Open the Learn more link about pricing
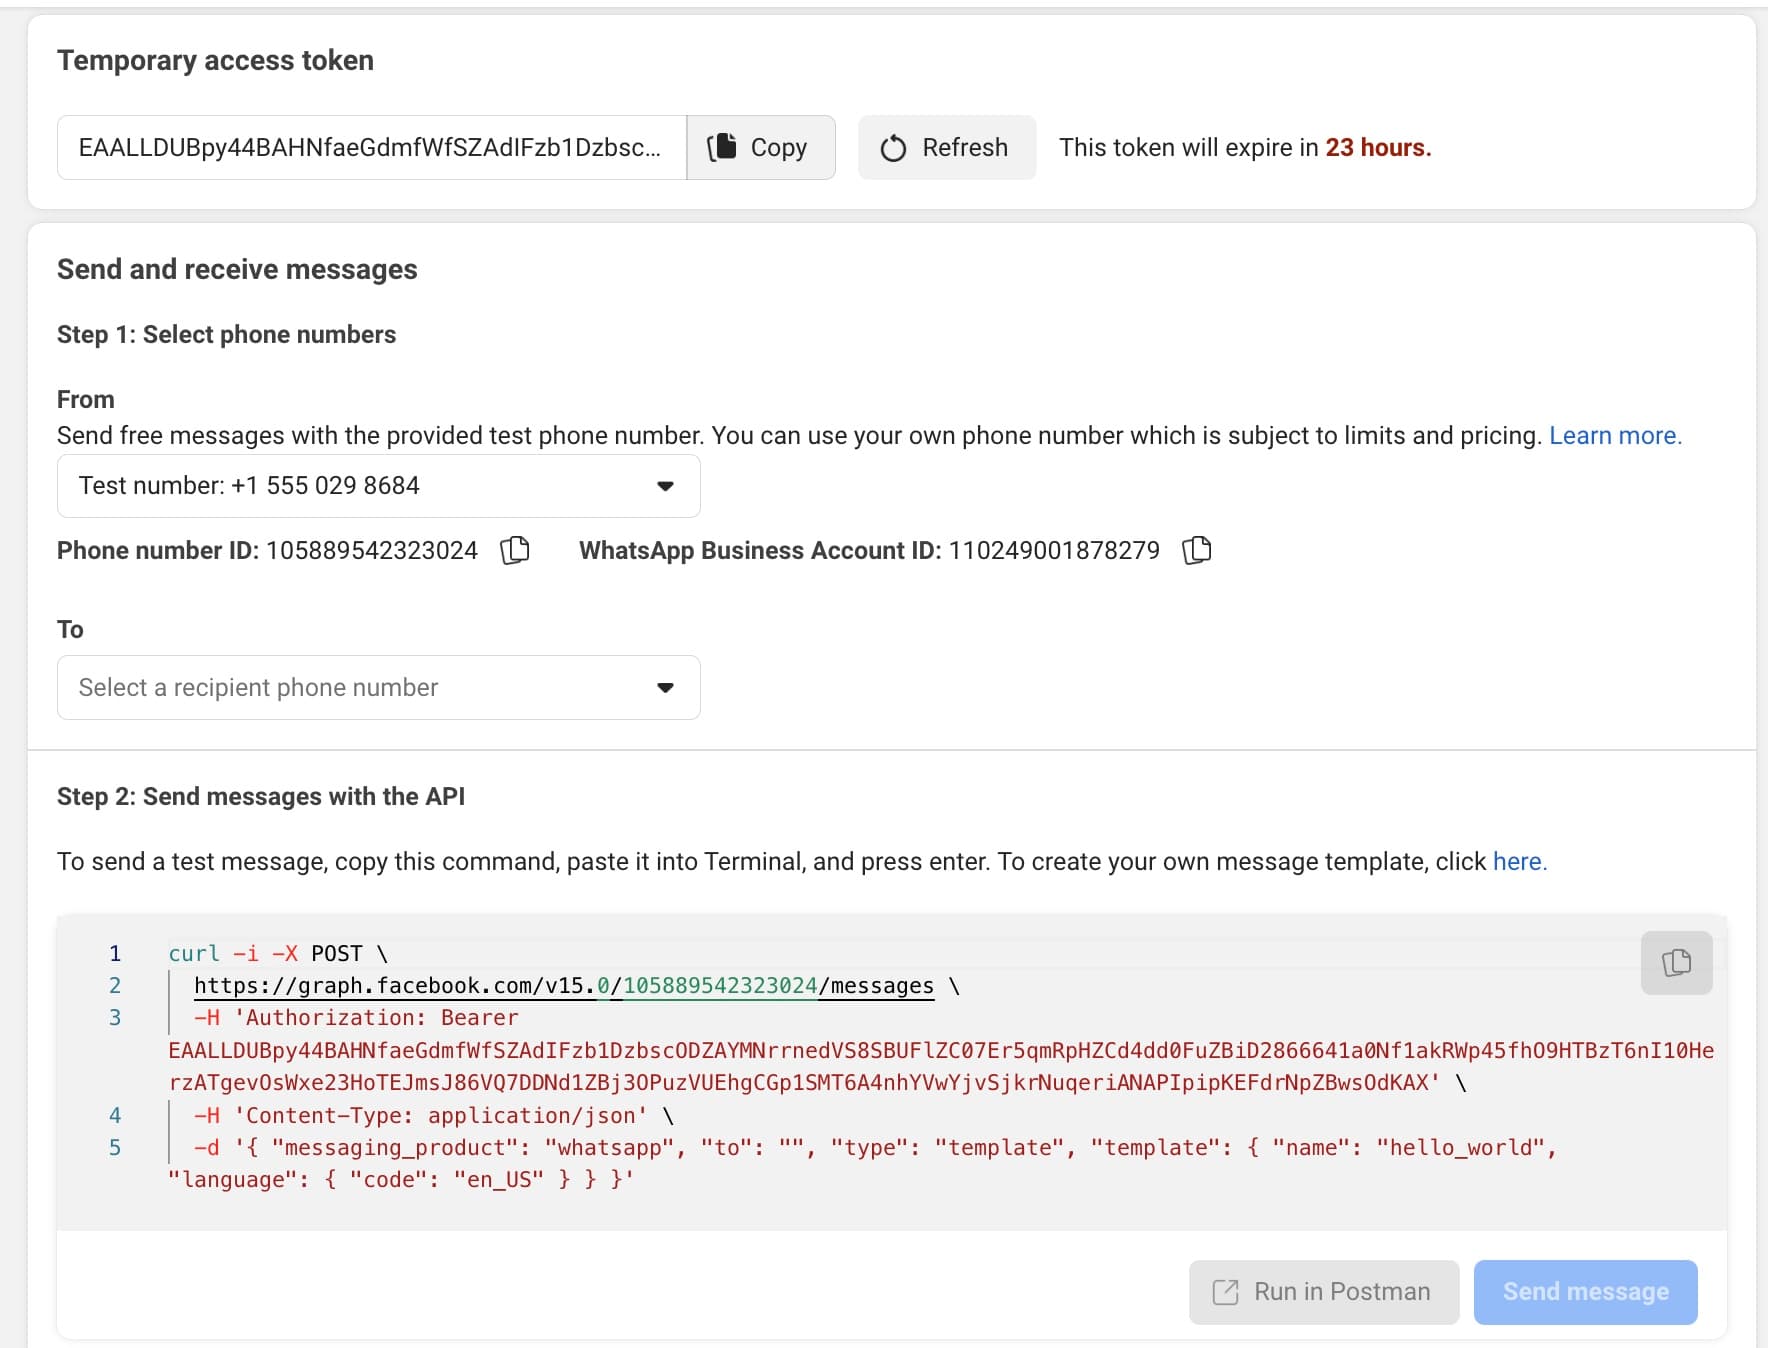This screenshot has height=1348, width=1768. [x=1615, y=436]
